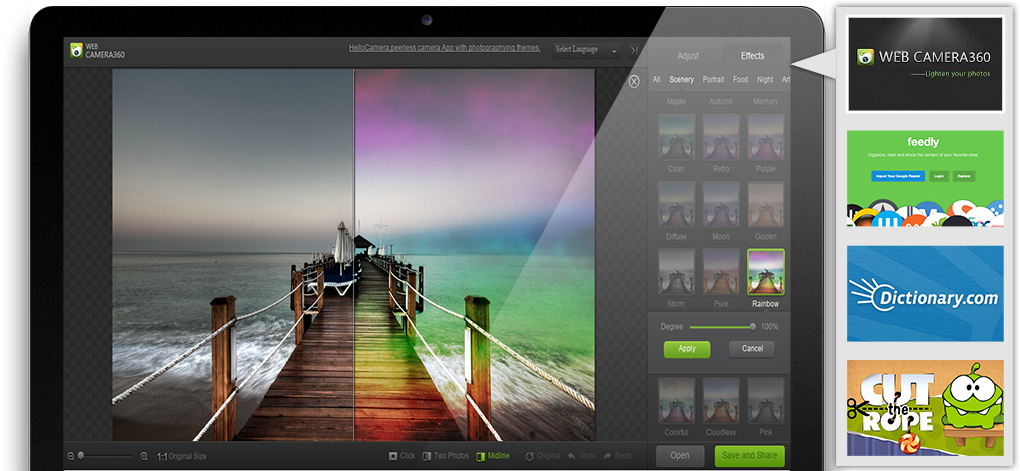Switch to Click compare mode
This screenshot has height=471, width=1020.
[x=401, y=456]
